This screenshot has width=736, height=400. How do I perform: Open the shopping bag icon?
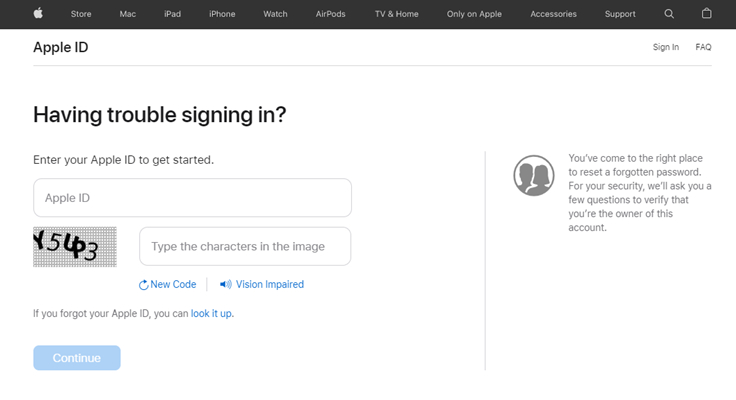coord(707,14)
